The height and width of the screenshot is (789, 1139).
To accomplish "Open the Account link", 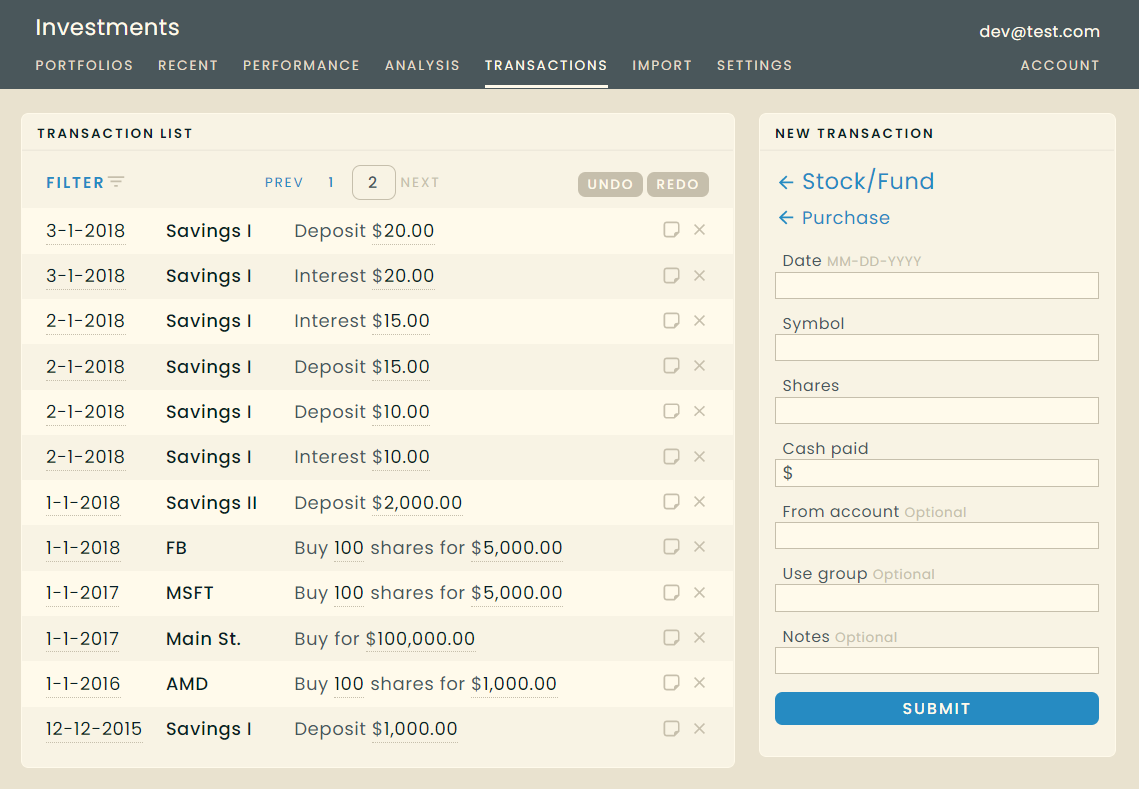I will 1060,65.
